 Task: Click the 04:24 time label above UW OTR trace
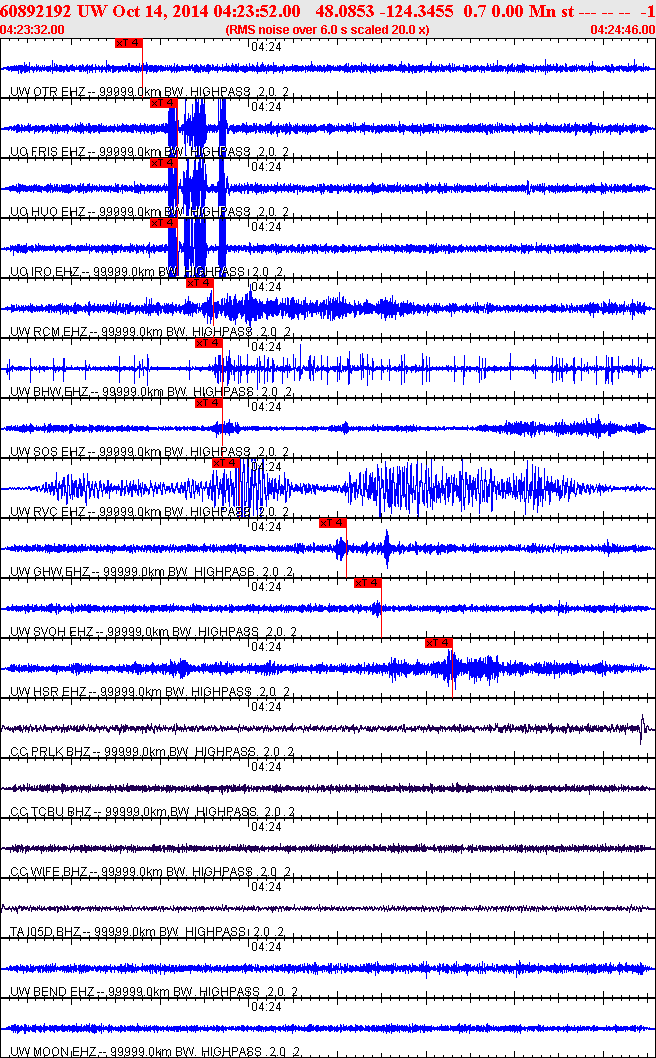point(266,47)
